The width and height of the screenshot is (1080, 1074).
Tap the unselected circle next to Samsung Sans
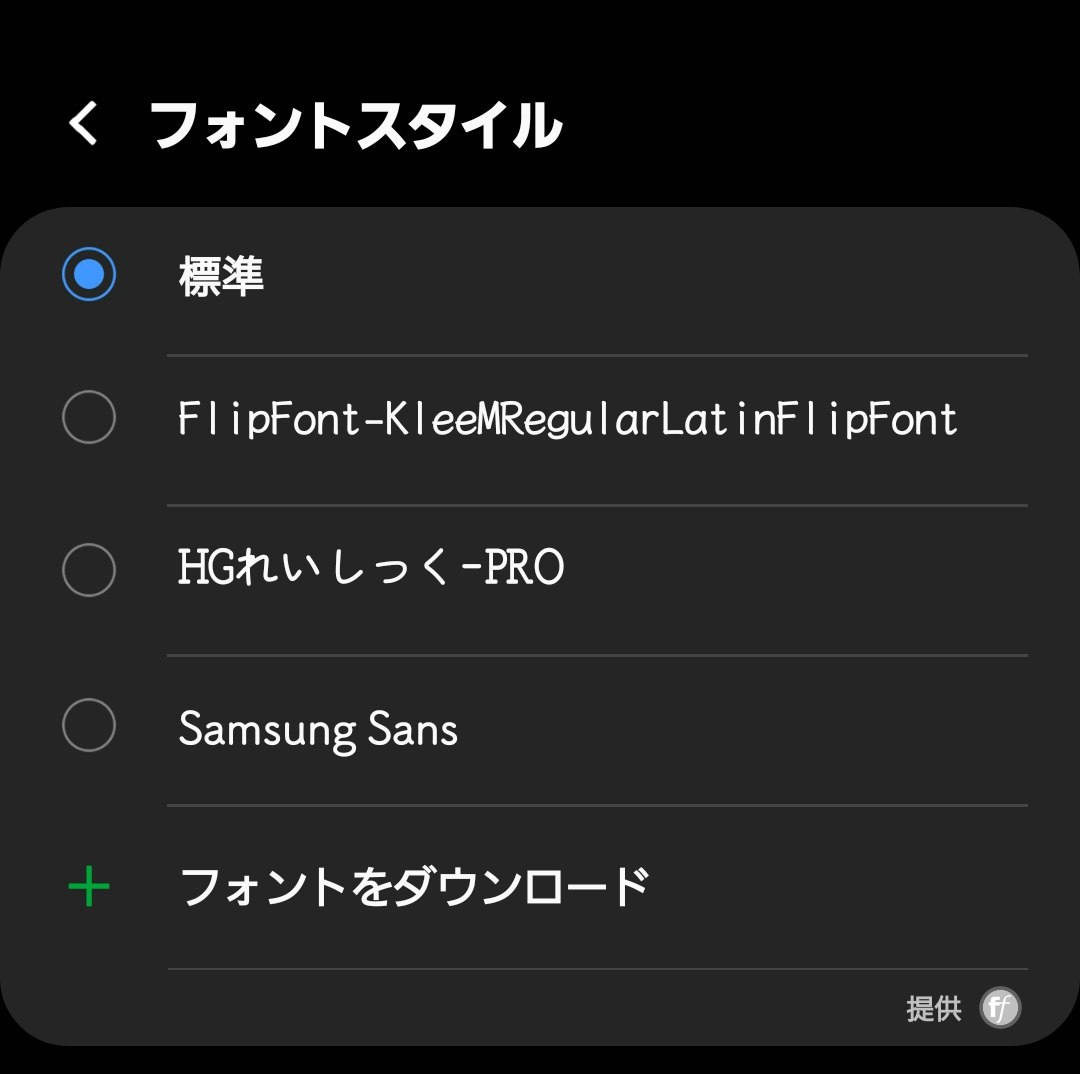click(x=89, y=726)
